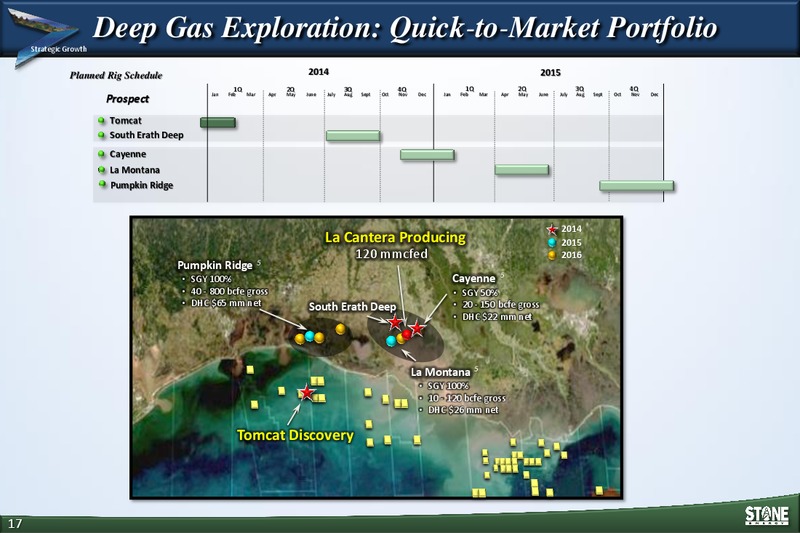Click the slide number 17
Image resolution: width=800 pixels, height=533 pixels.
pos(15,523)
